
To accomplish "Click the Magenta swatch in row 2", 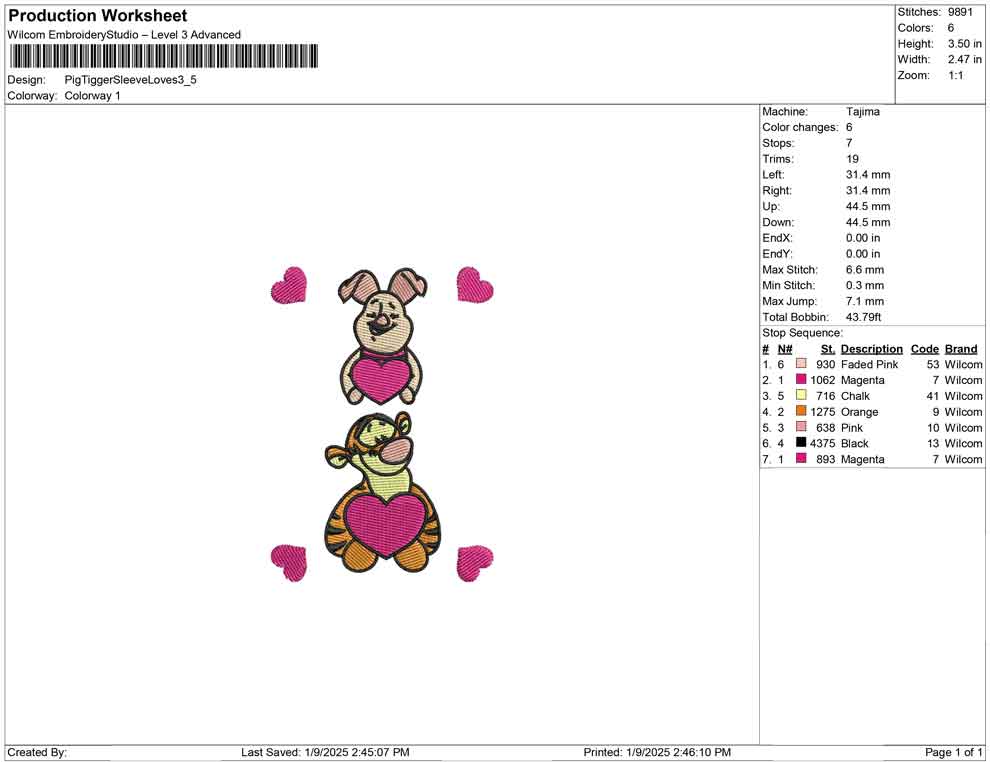I will [x=801, y=379].
